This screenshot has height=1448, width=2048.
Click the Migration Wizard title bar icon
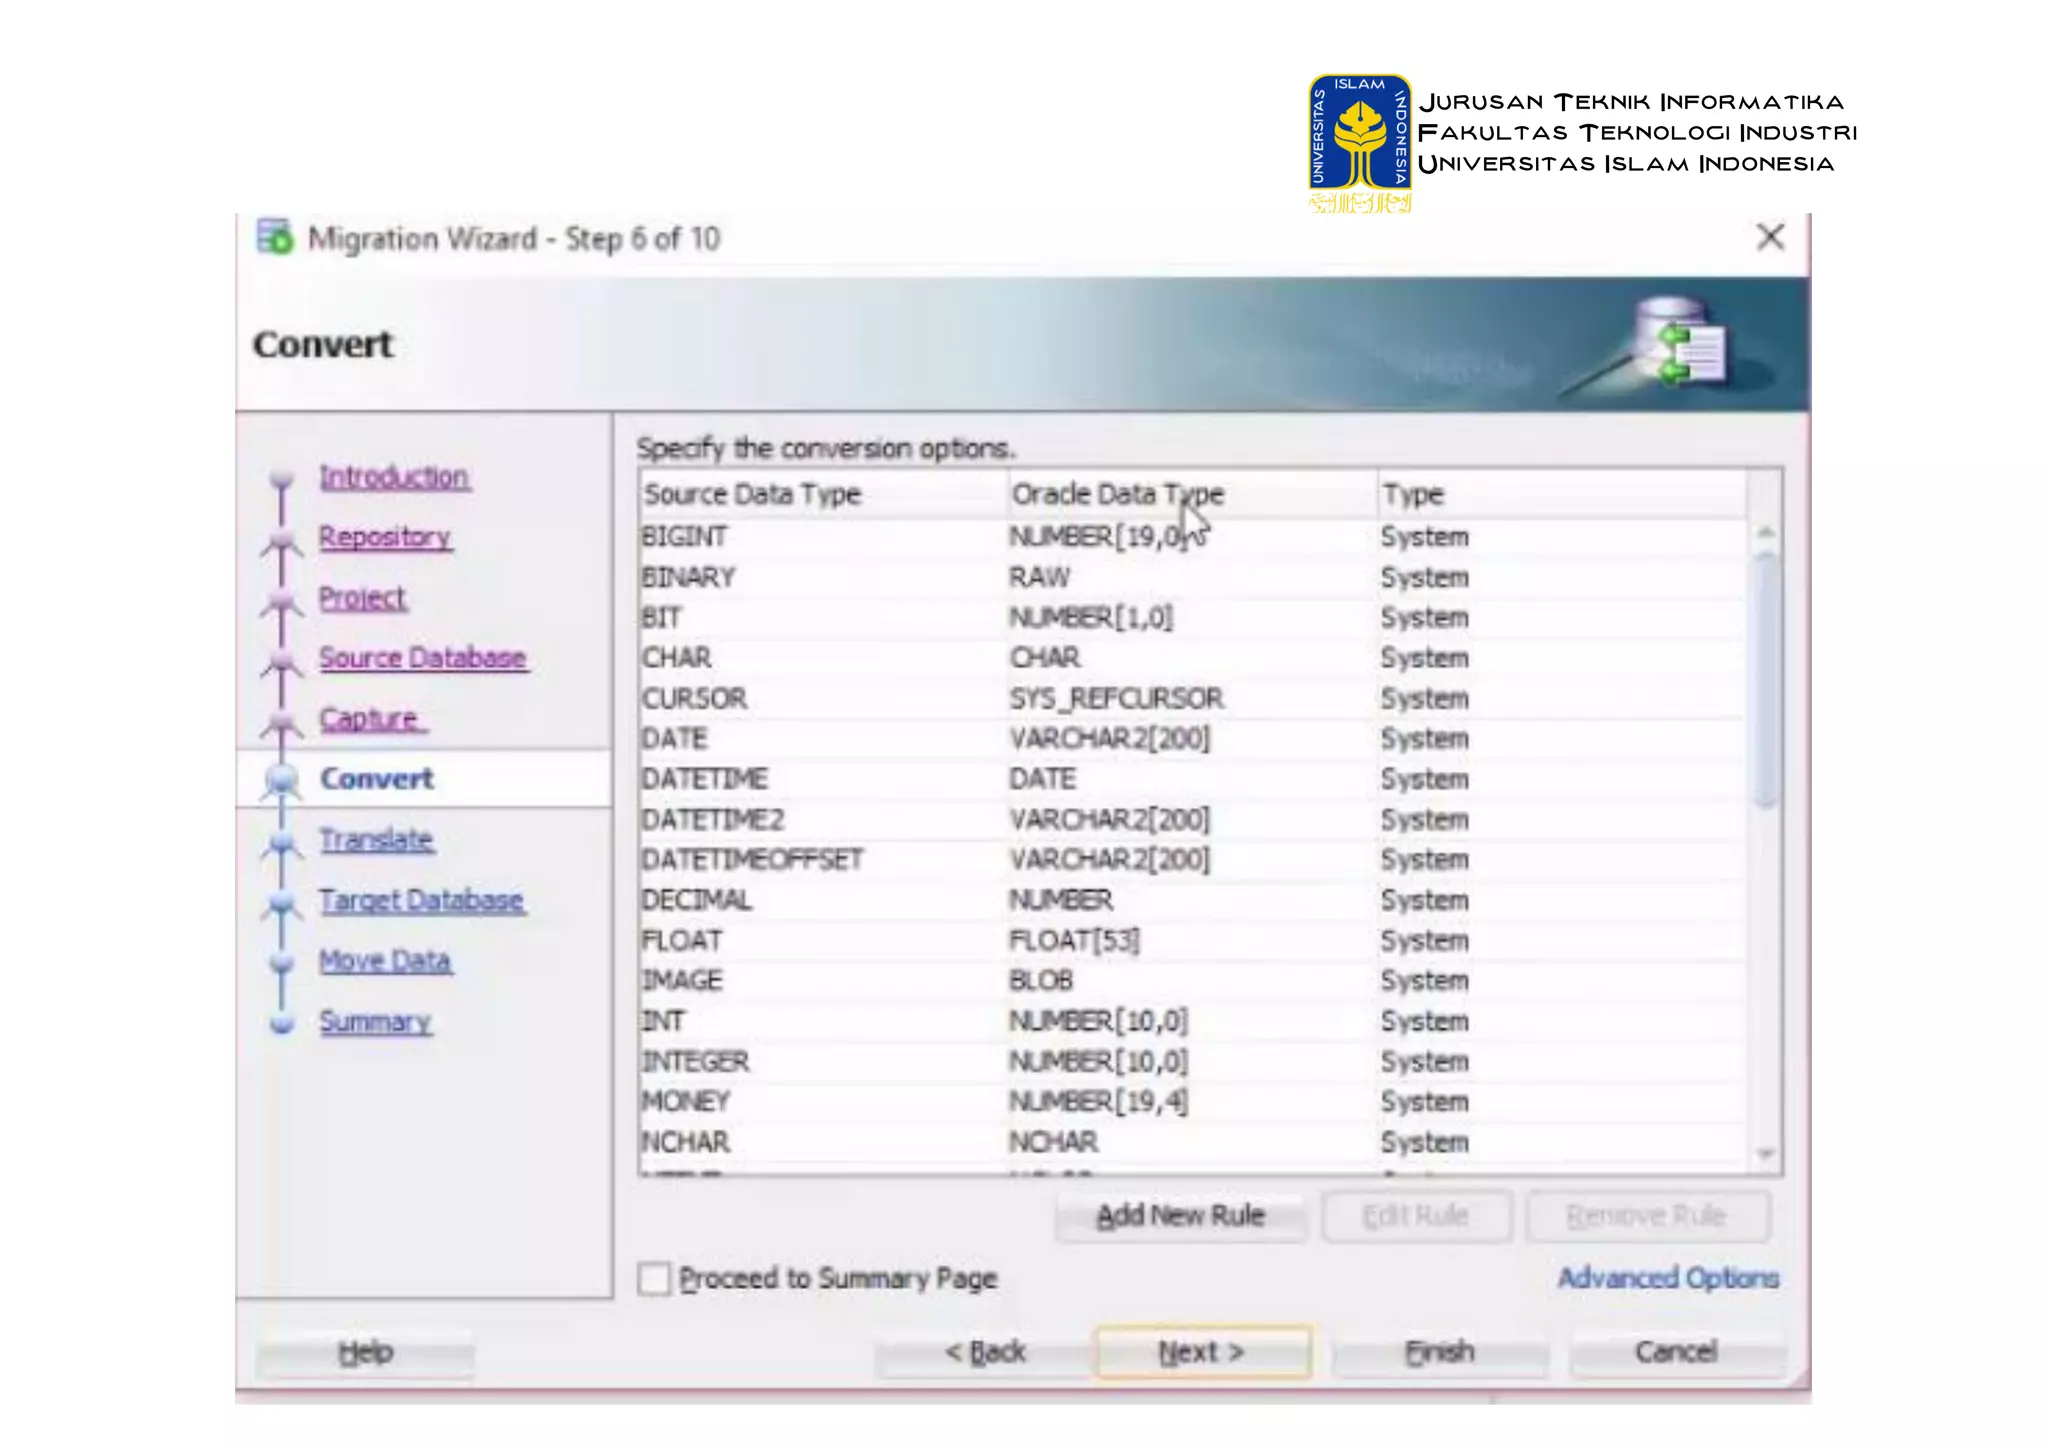click(275, 238)
